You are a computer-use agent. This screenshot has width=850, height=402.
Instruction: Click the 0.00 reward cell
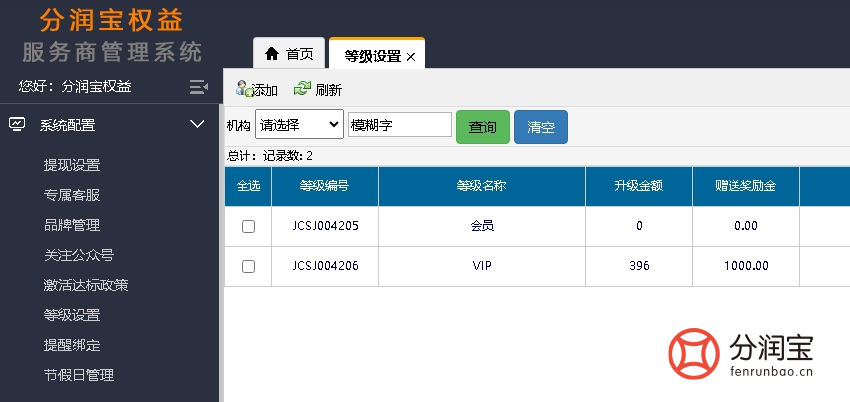[746, 226]
